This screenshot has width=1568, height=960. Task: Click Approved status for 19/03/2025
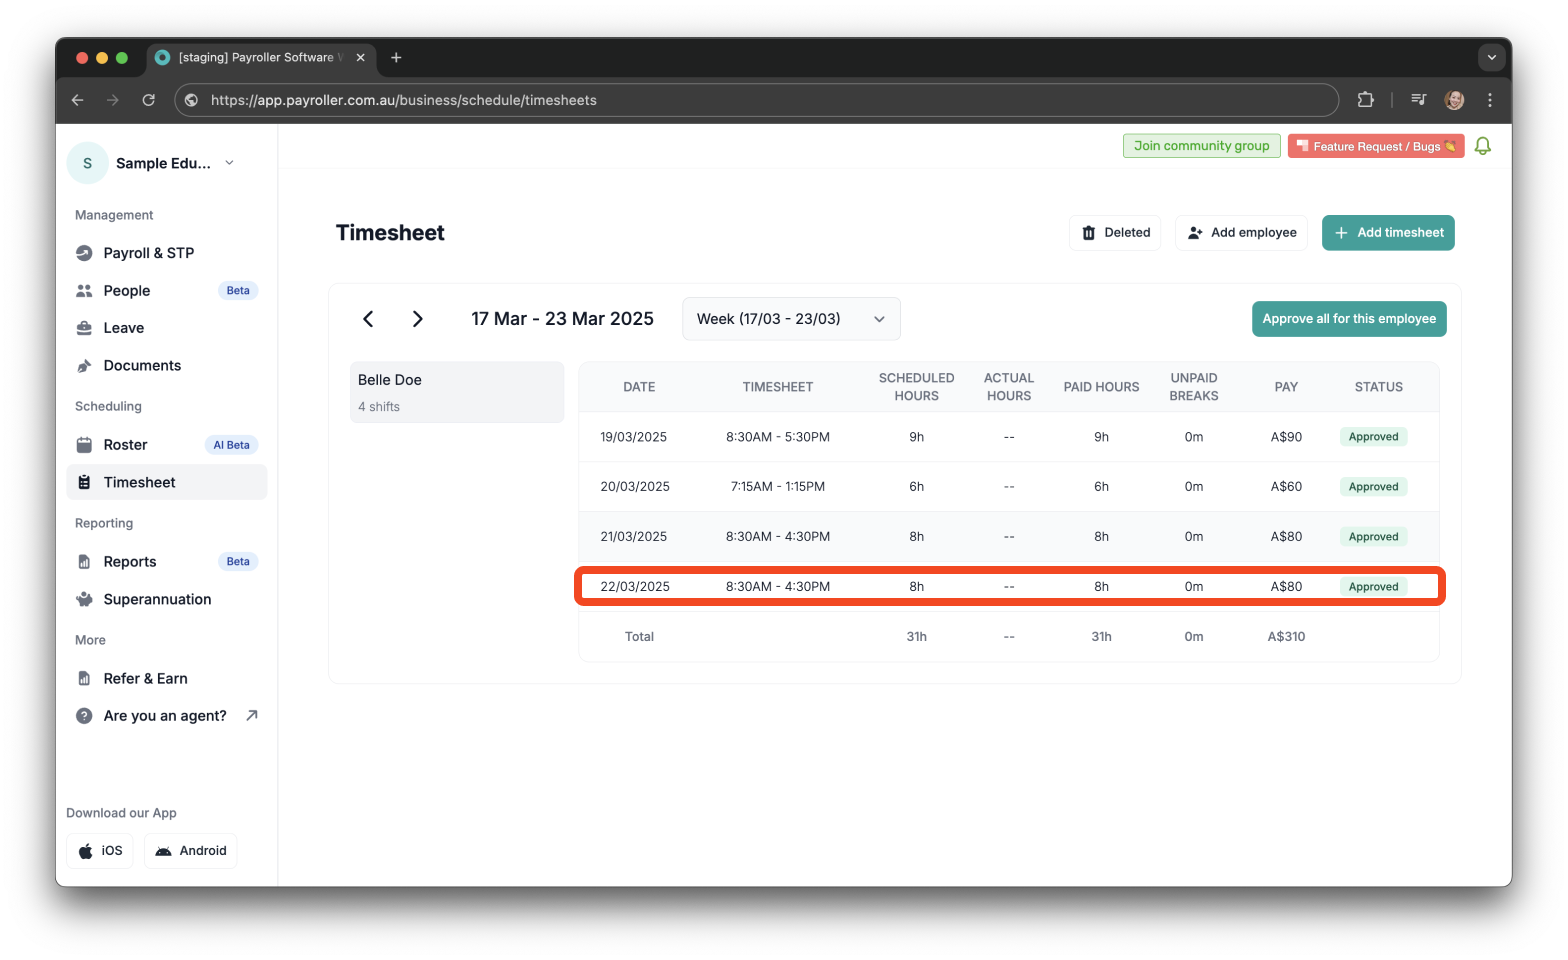pos(1374,437)
